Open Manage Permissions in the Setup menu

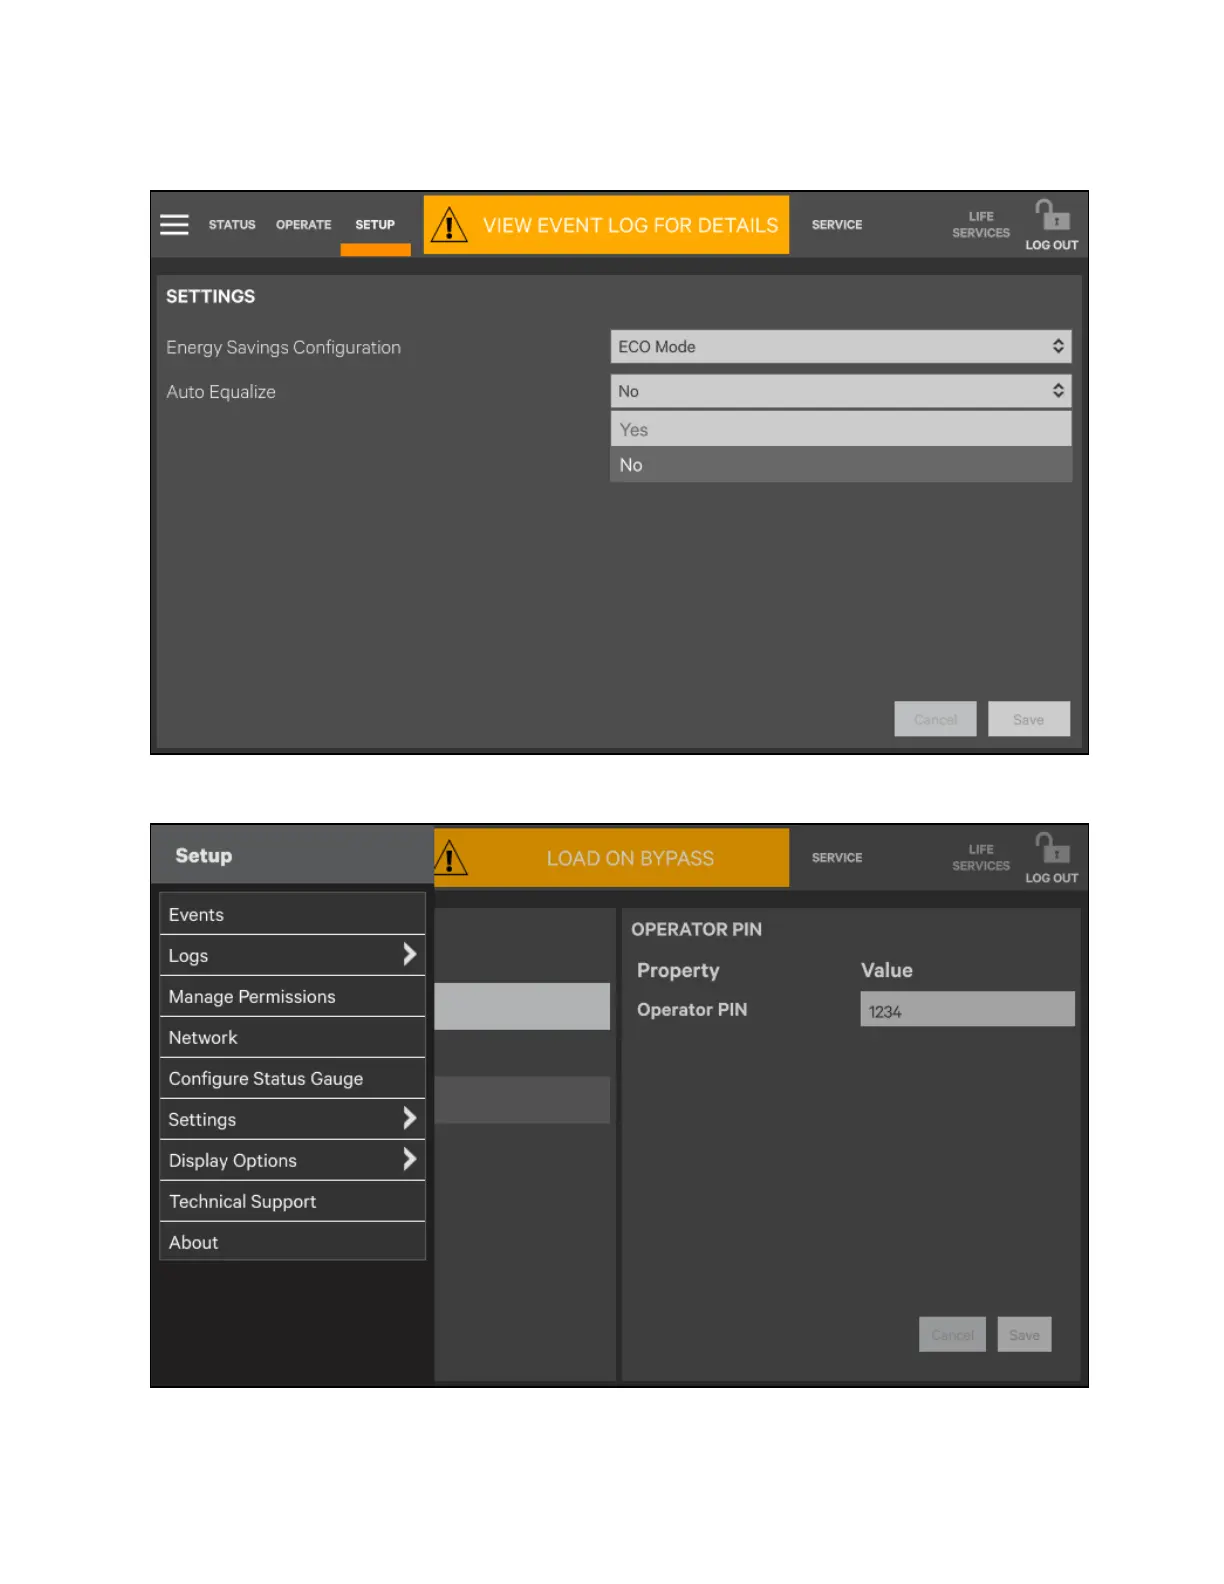(x=292, y=996)
